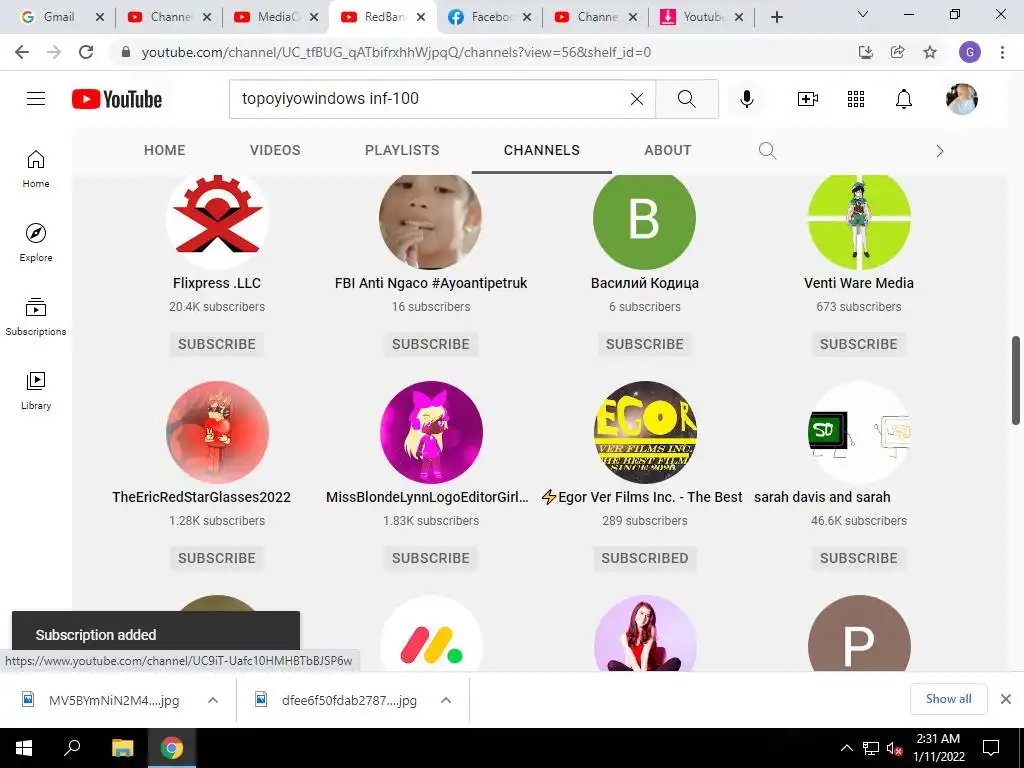Go to Home in the sidebar
This screenshot has height=768, width=1024.
coord(36,169)
